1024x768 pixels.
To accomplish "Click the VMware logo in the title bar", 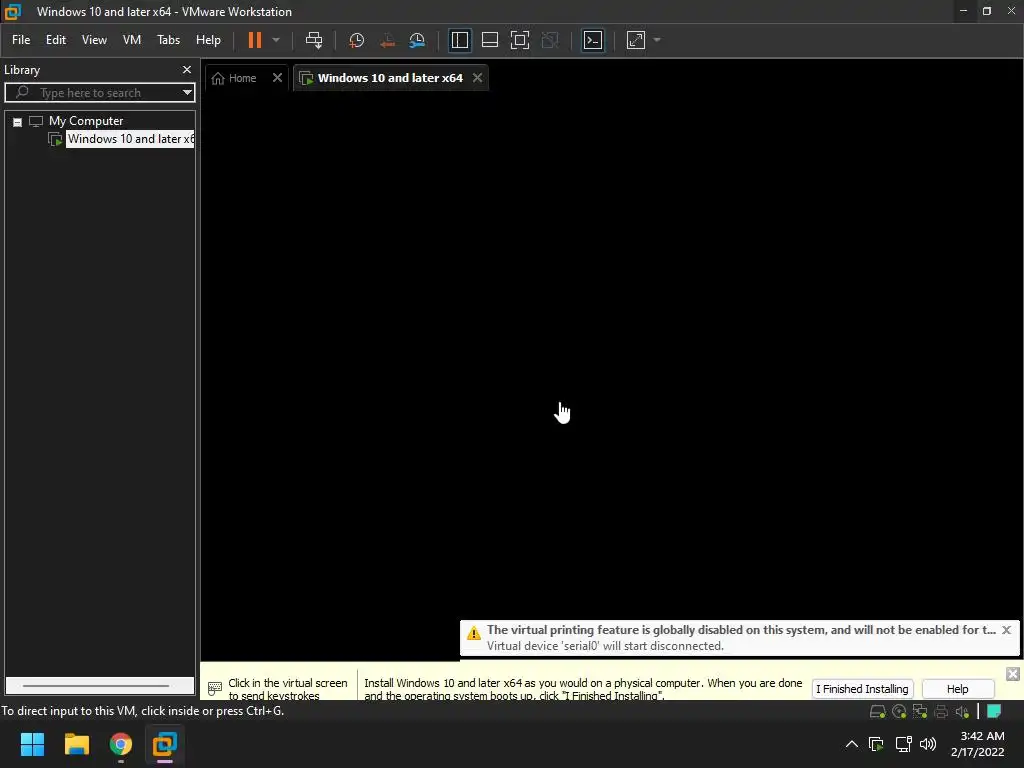I will (x=13, y=12).
